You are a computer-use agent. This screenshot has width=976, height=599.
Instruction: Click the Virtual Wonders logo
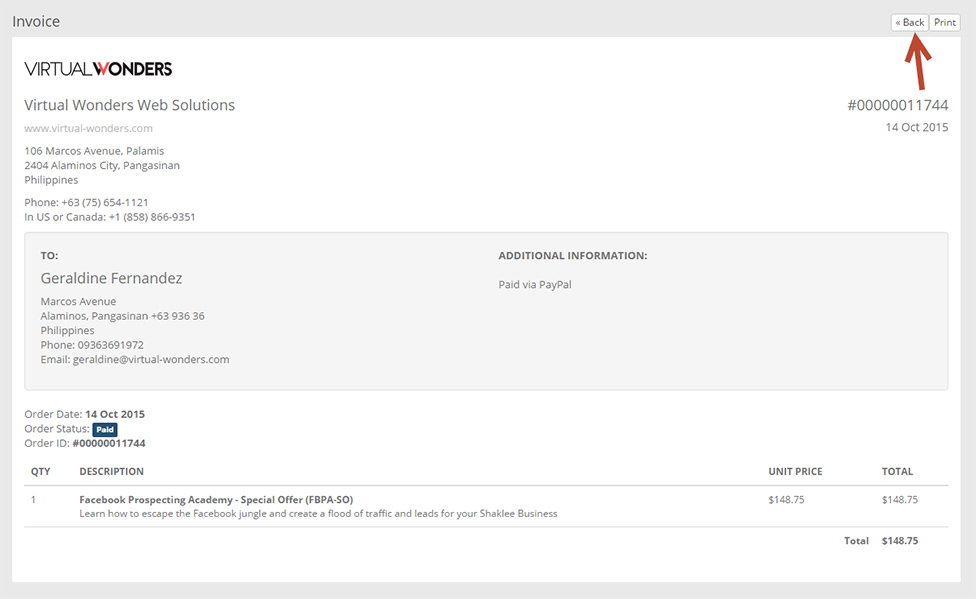(x=98, y=68)
